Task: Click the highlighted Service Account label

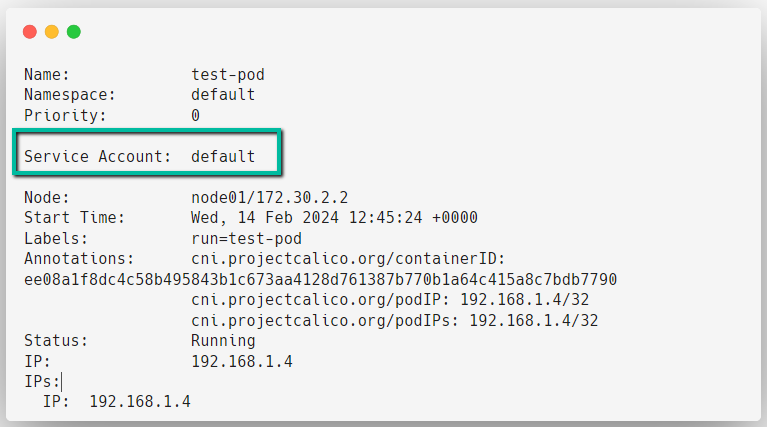Action: [97, 157]
